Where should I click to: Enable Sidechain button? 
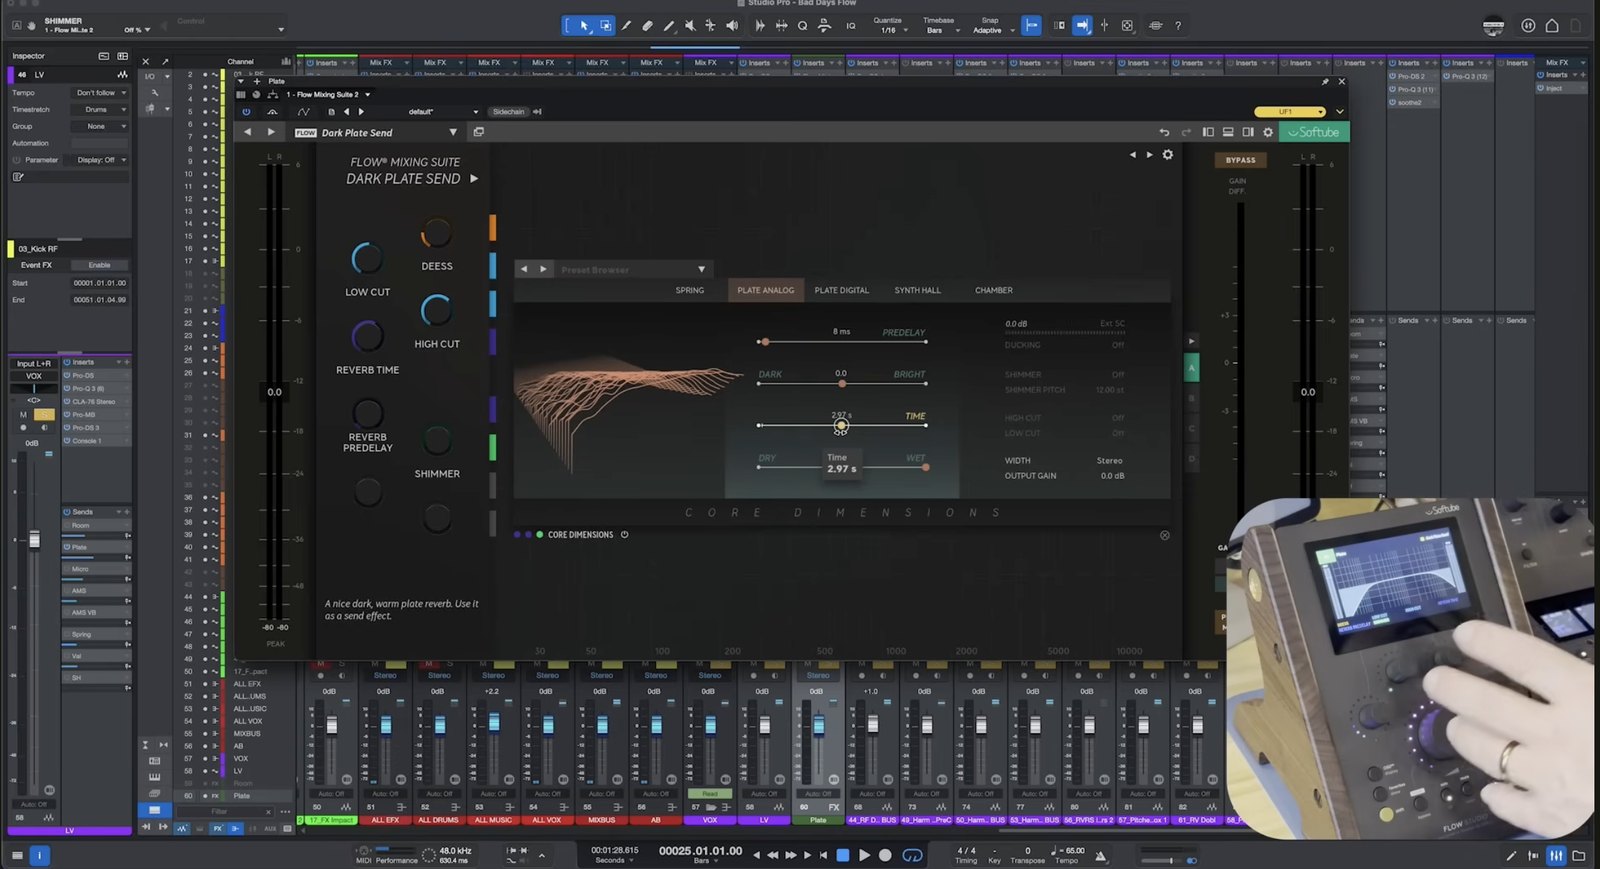tap(508, 112)
